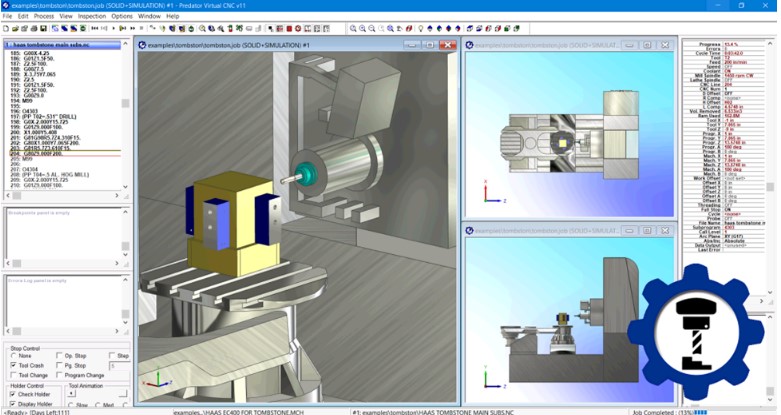Open the Help menu

coord(172,16)
